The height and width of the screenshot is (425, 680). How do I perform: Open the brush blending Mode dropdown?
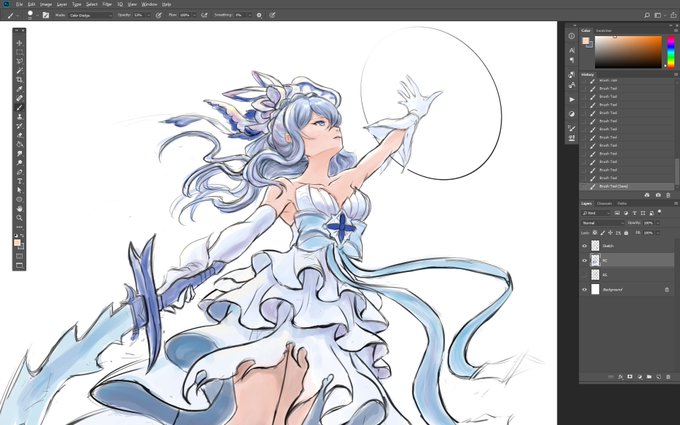point(91,15)
